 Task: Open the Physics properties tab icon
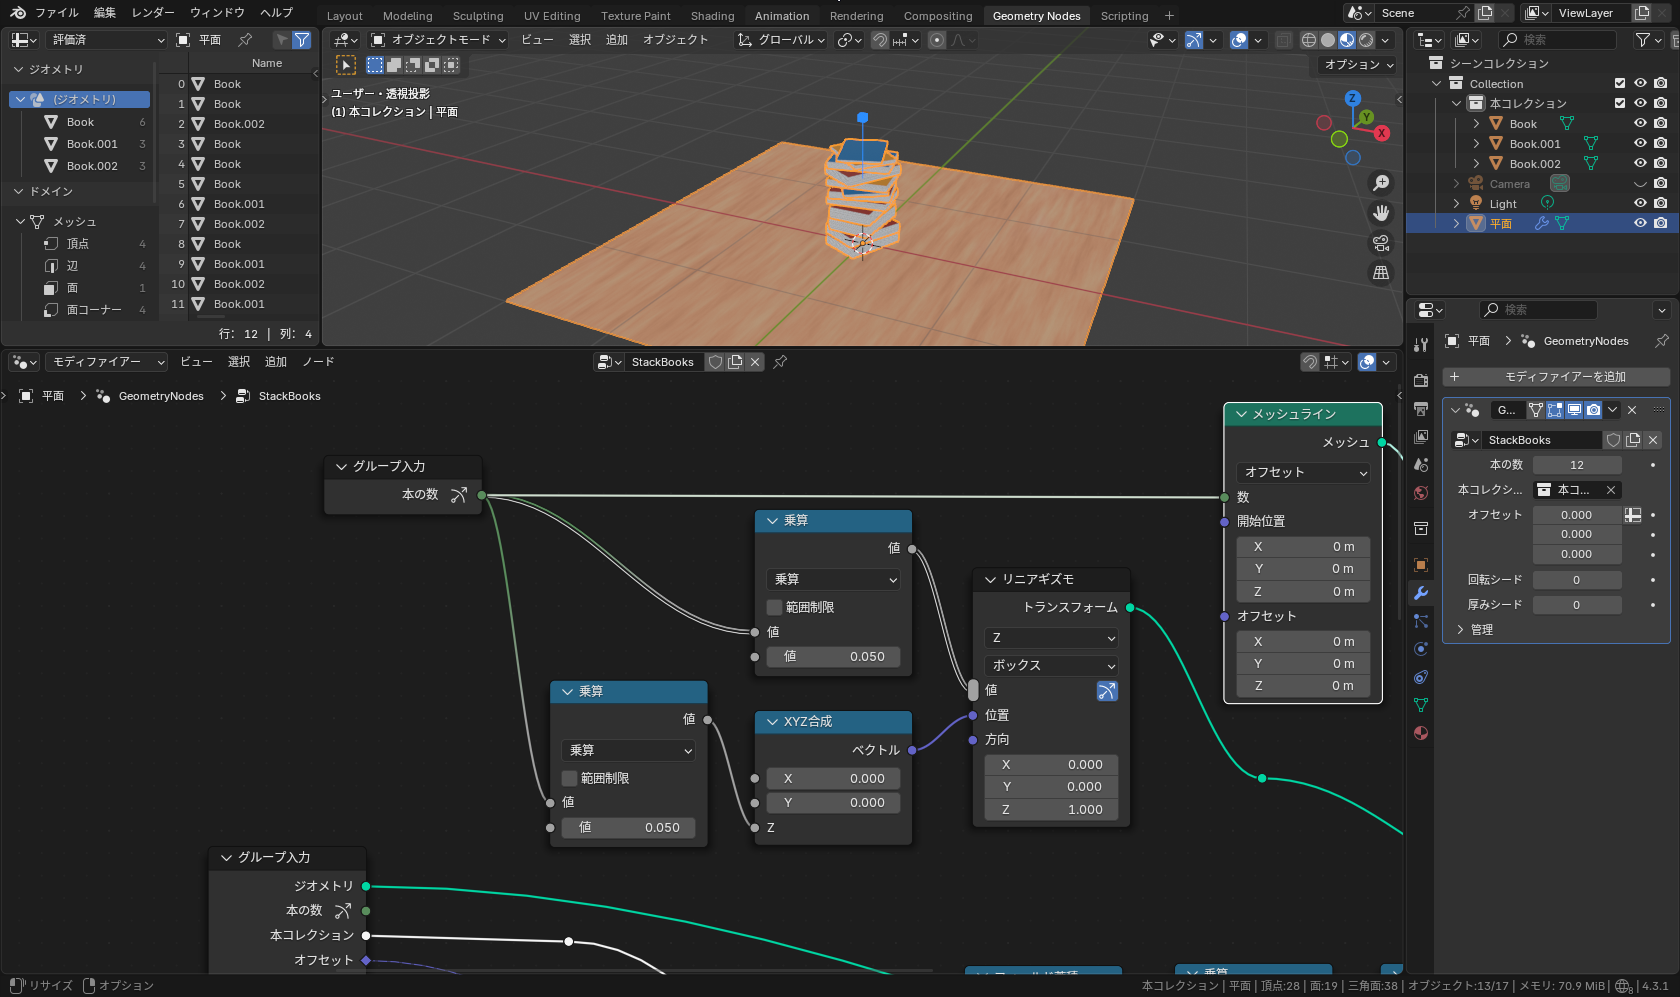[x=1421, y=649]
